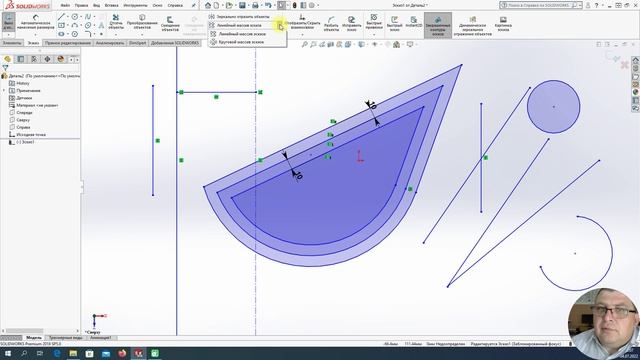640x360 pixels.
Task: Toggle the Instant2D button
Action: pos(413,22)
